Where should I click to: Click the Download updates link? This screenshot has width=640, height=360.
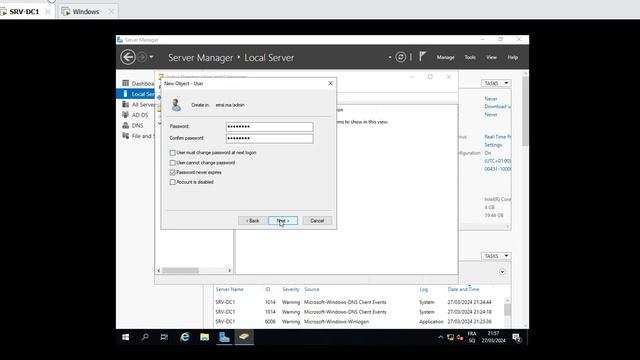pos(498,107)
